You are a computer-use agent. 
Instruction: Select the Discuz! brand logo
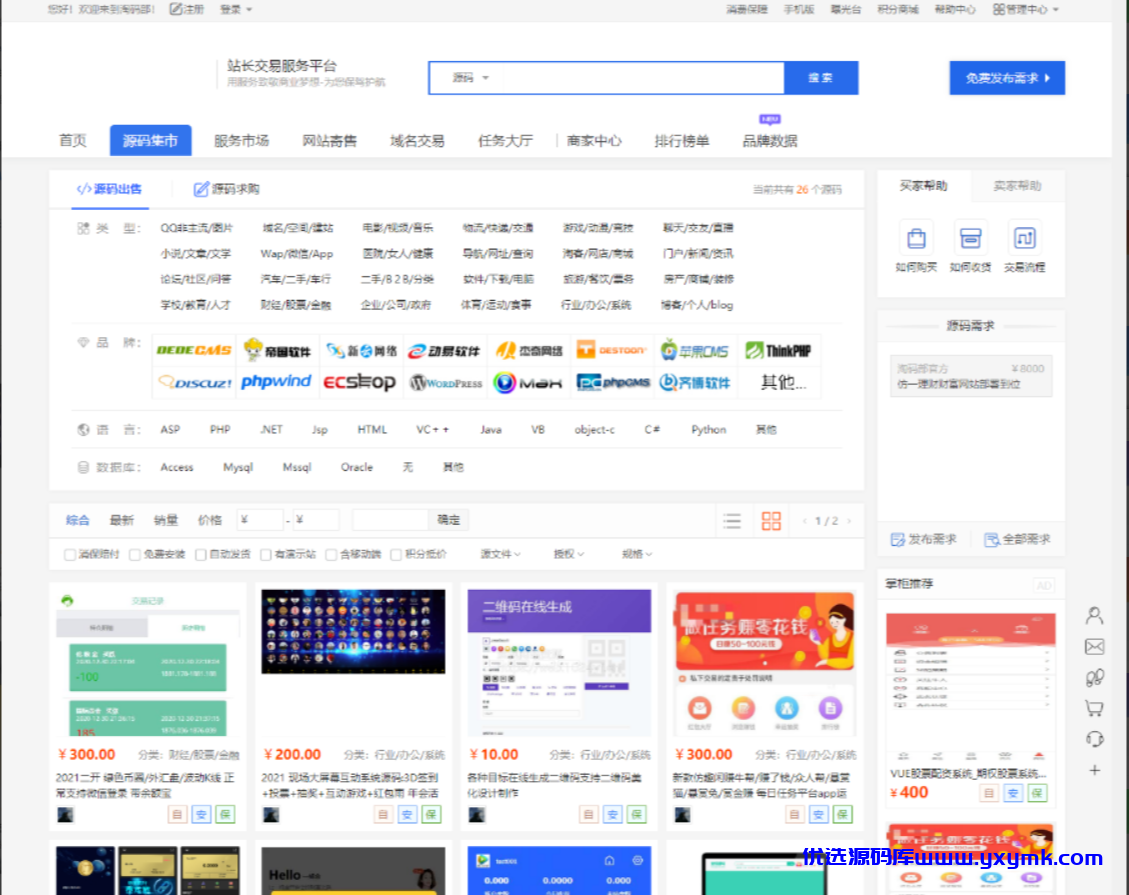click(x=194, y=382)
